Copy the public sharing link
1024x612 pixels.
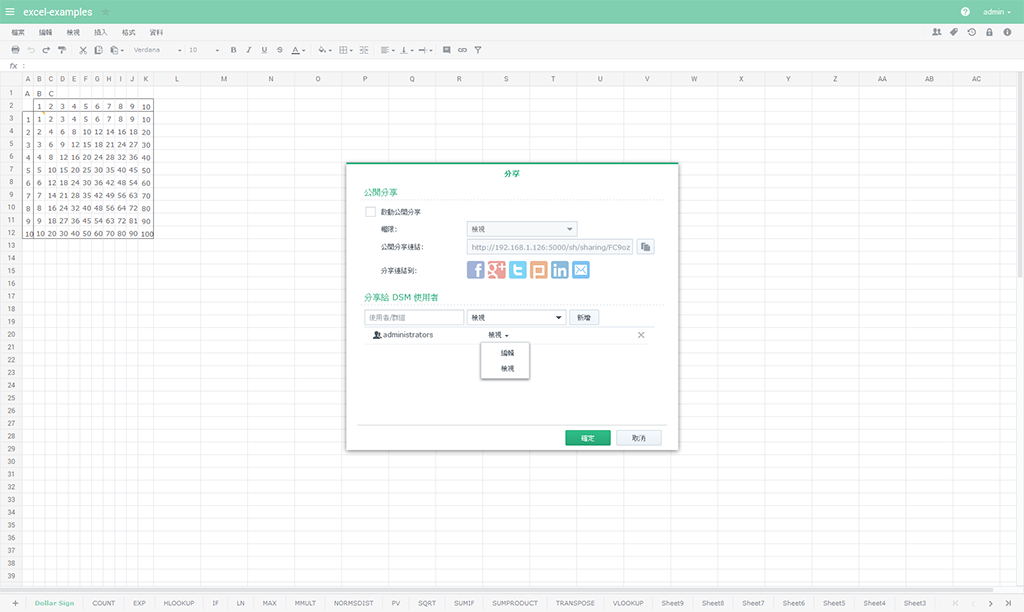click(x=645, y=247)
